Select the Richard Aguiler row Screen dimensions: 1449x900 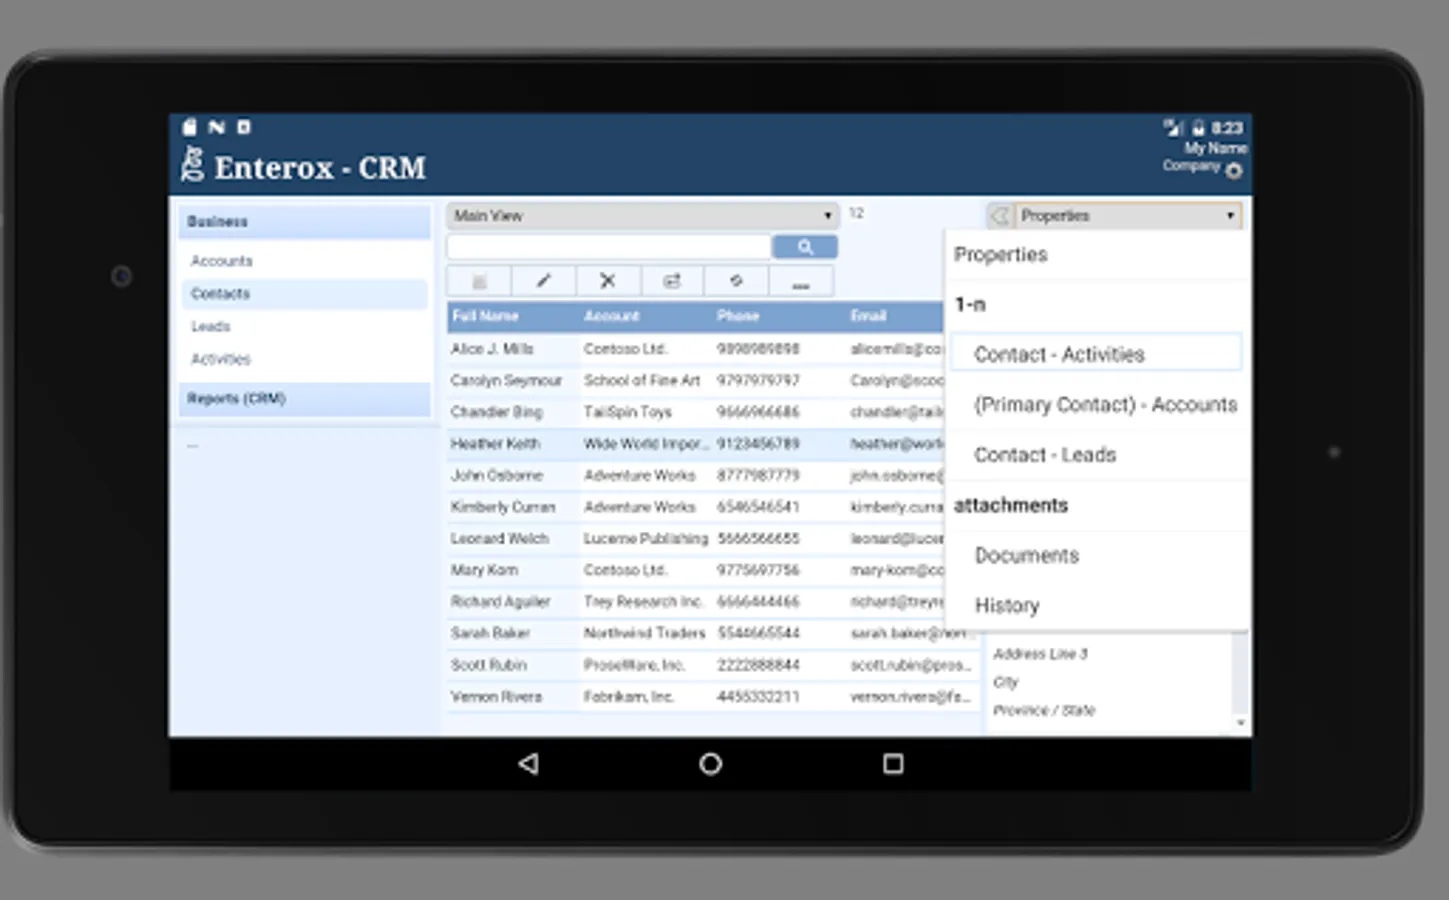pyautogui.click(x=695, y=602)
